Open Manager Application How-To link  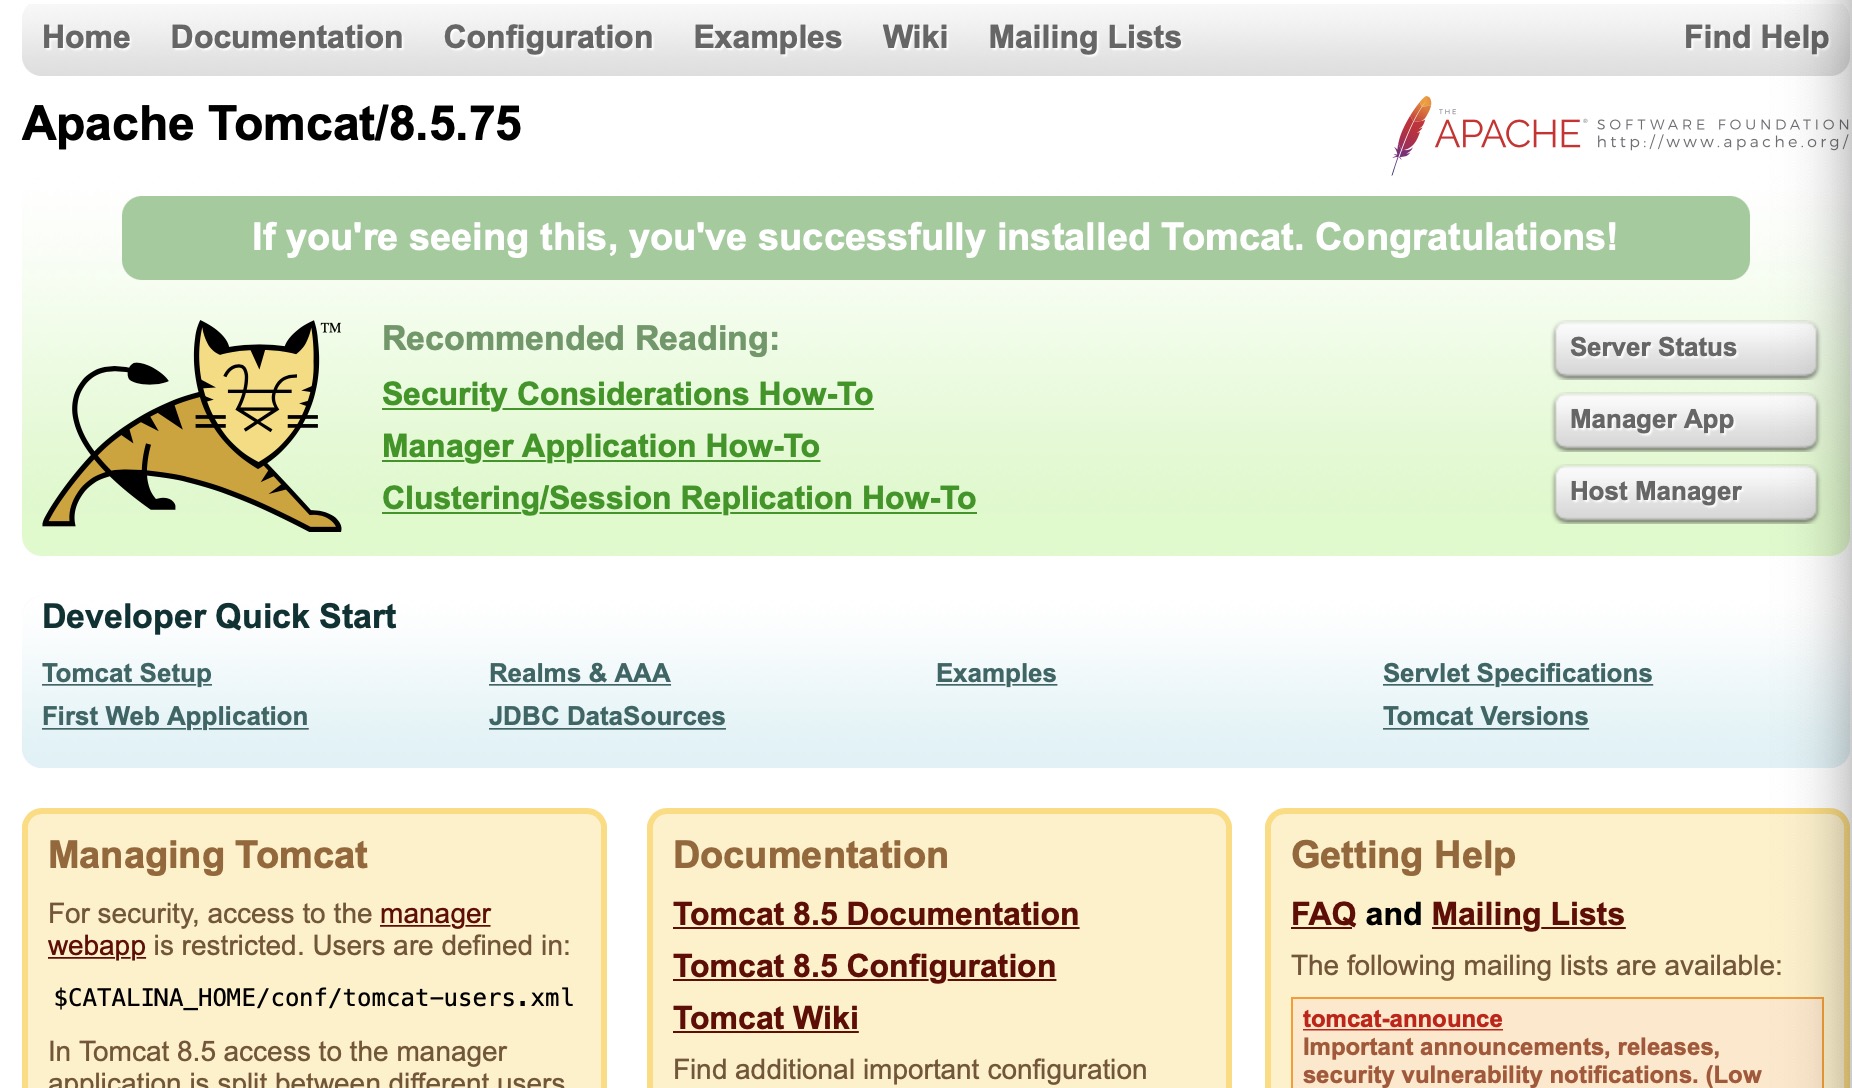[601, 446]
